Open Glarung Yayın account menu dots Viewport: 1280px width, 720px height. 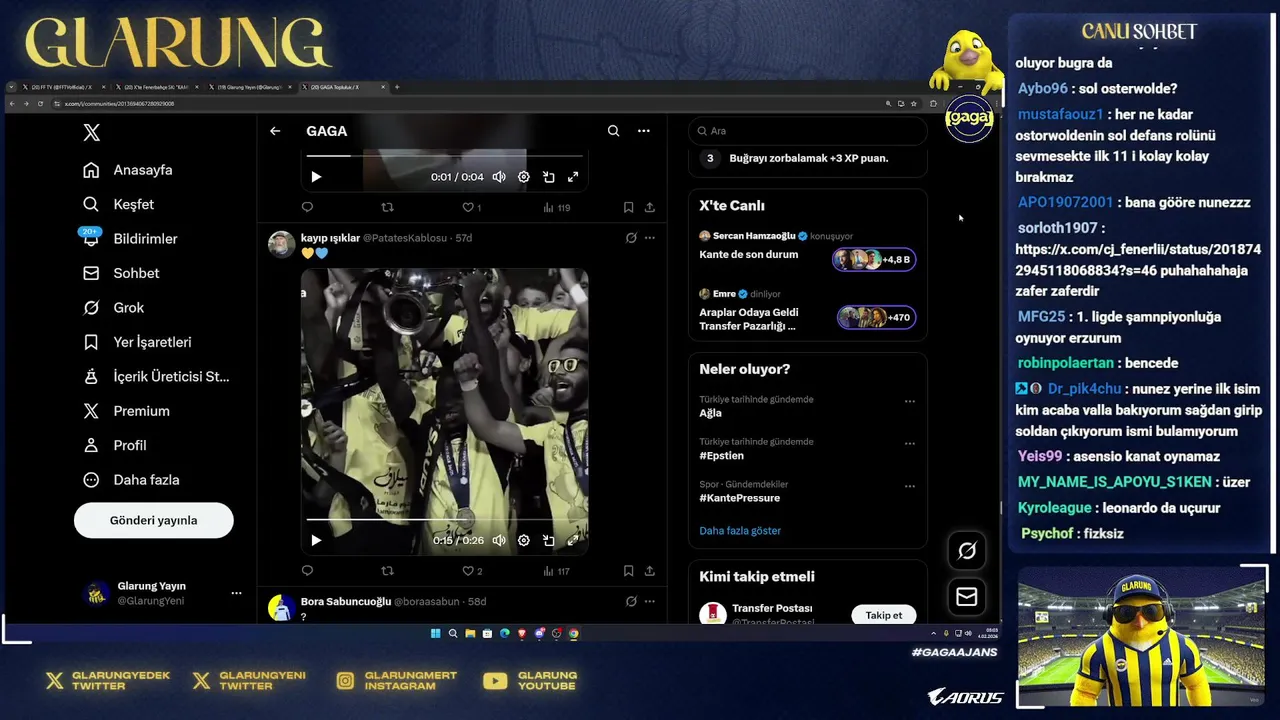236,593
